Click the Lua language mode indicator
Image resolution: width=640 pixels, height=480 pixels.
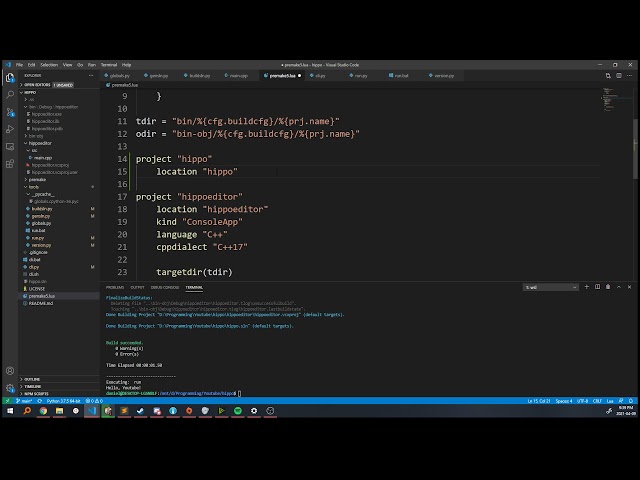tap(610, 401)
